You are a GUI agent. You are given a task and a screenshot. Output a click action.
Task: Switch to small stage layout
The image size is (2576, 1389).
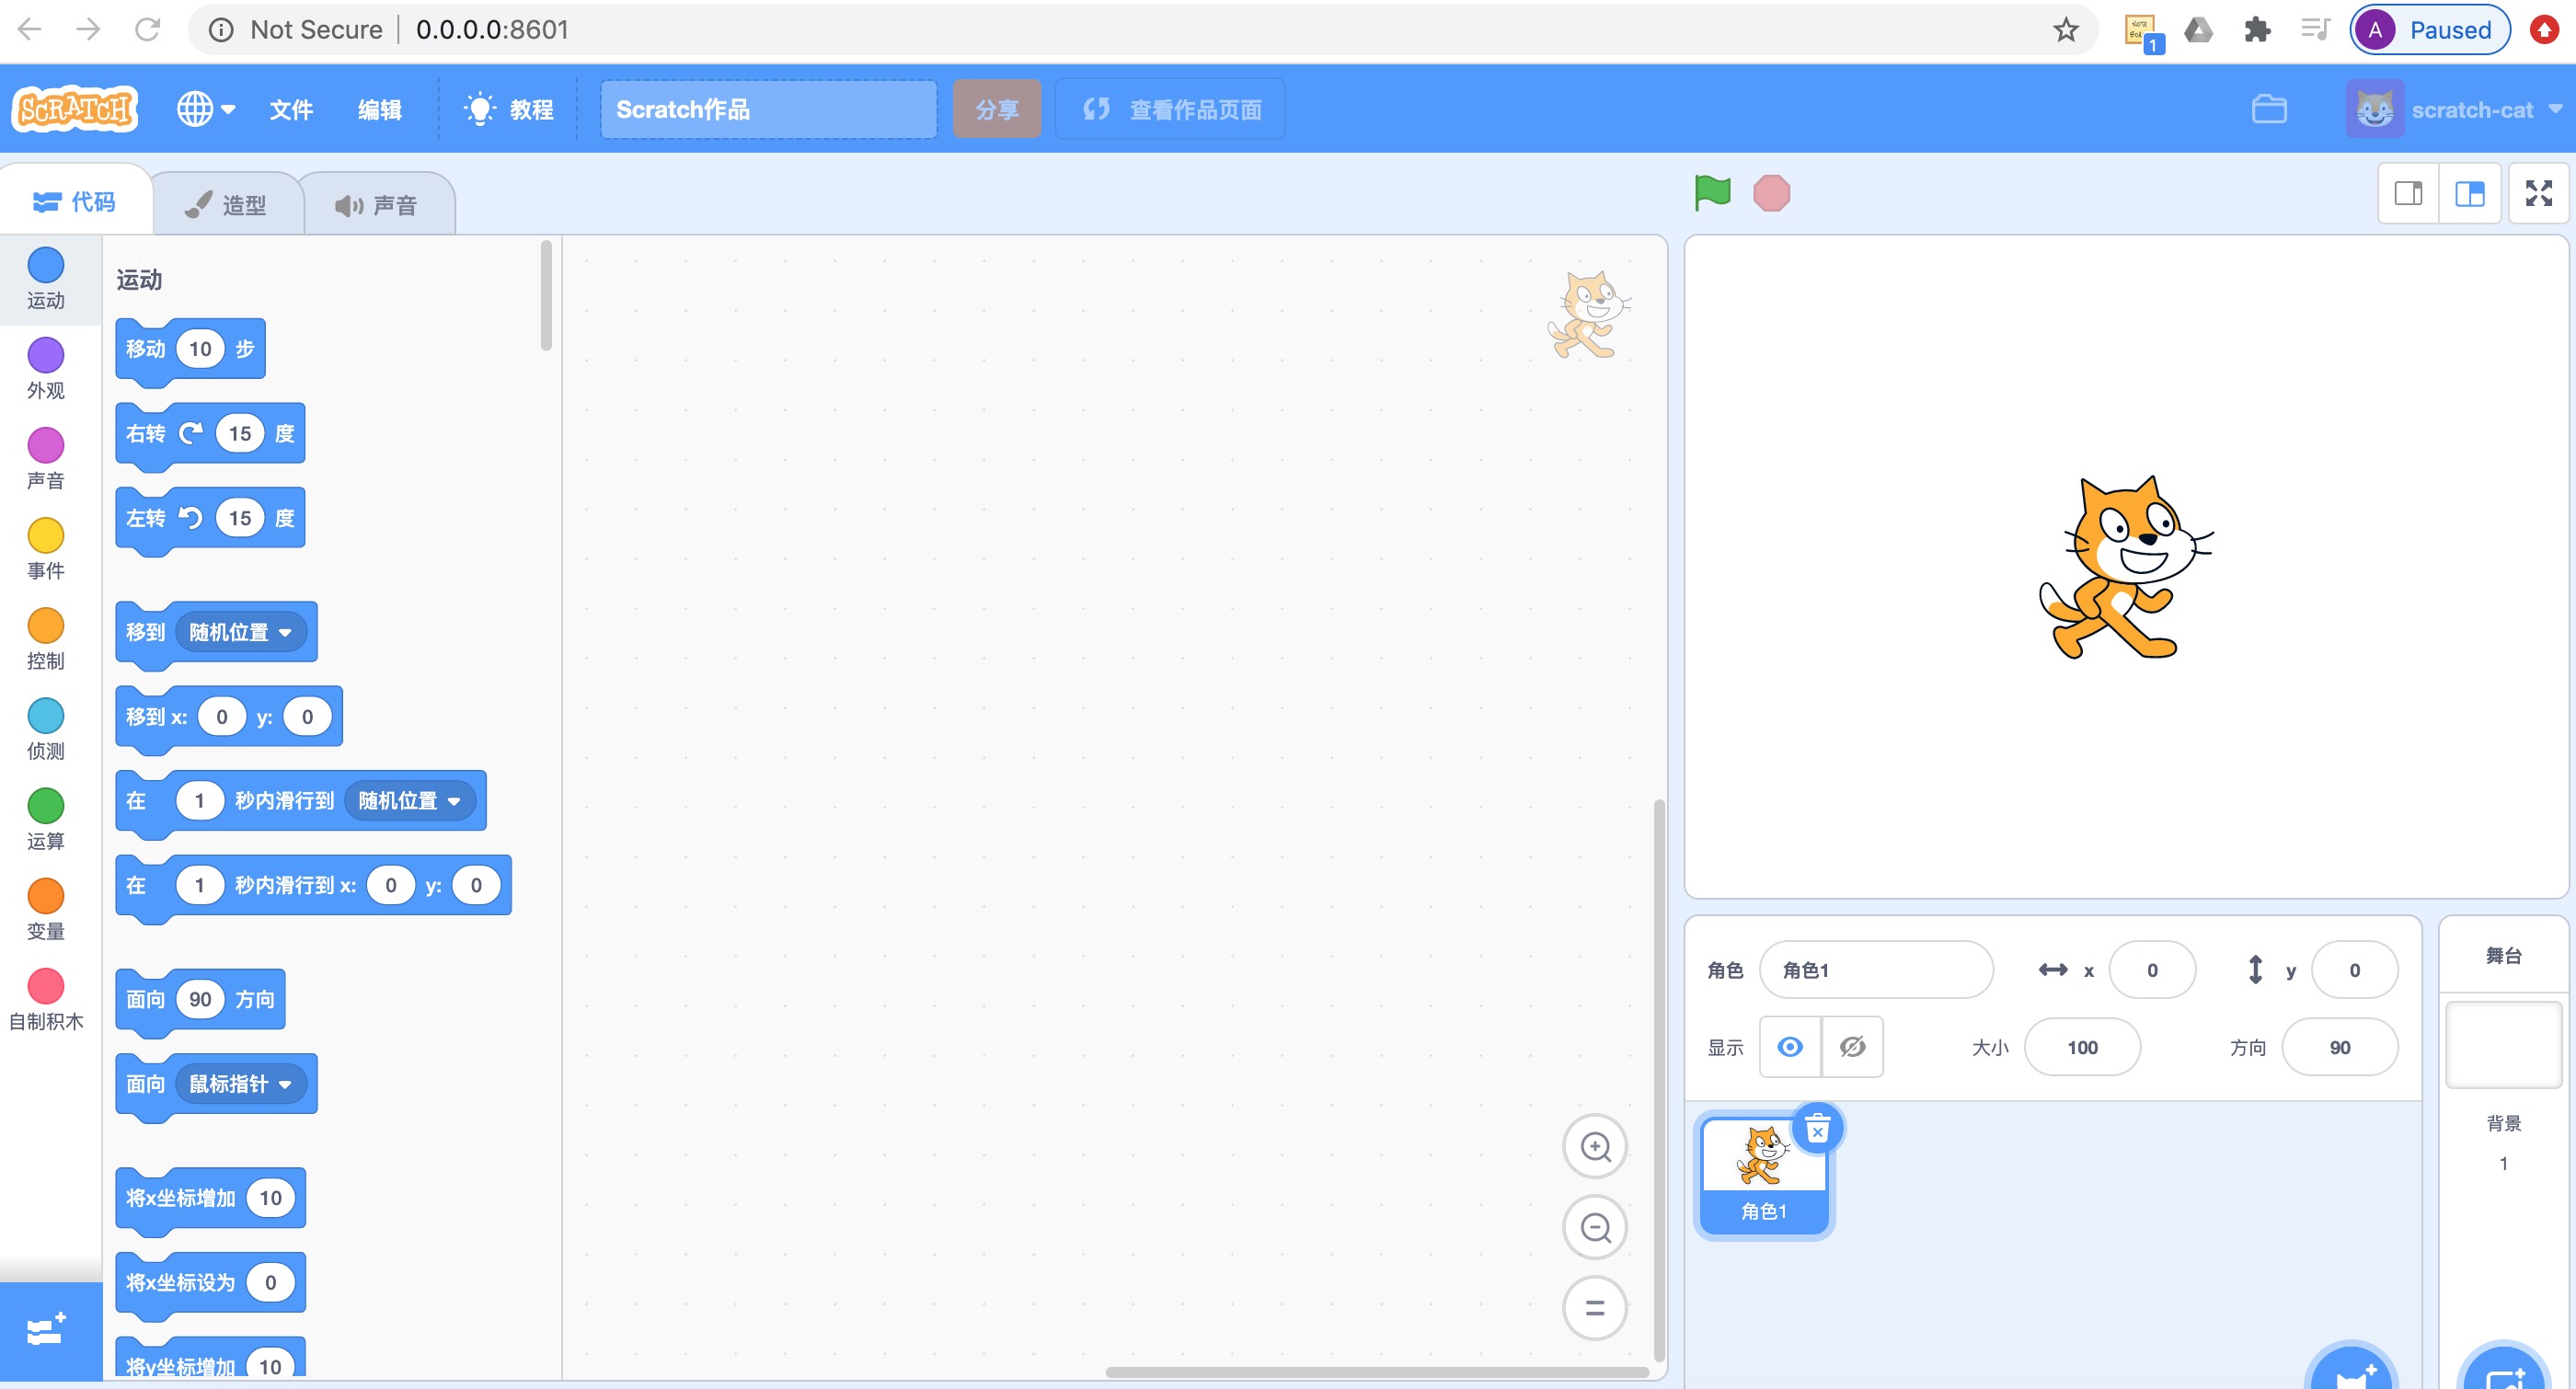click(2408, 193)
